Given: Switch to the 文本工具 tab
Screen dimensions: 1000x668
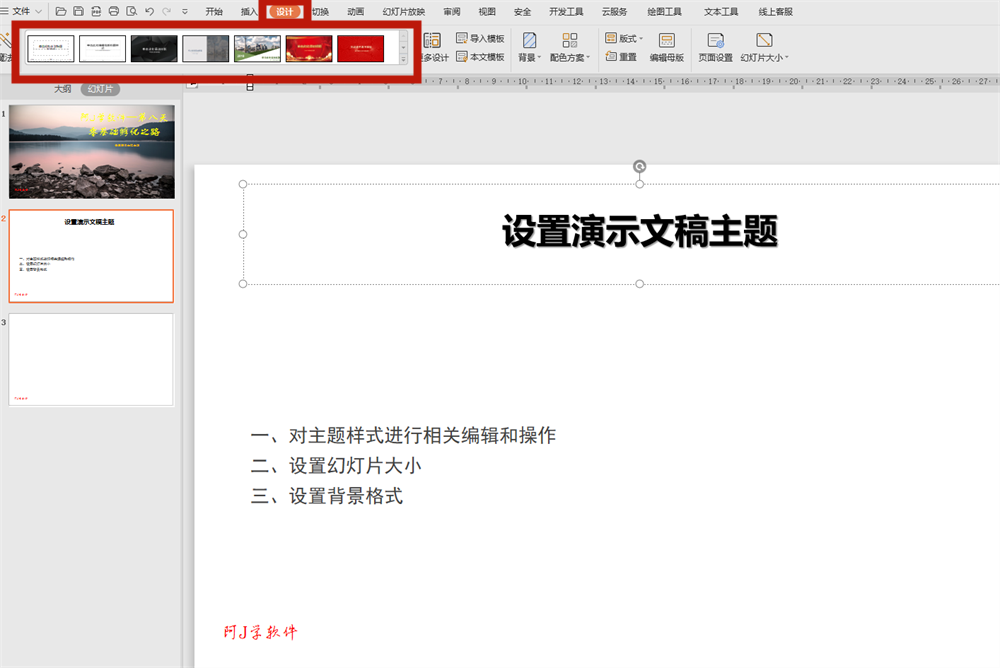Looking at the screenshot, I should coord(721,11).
